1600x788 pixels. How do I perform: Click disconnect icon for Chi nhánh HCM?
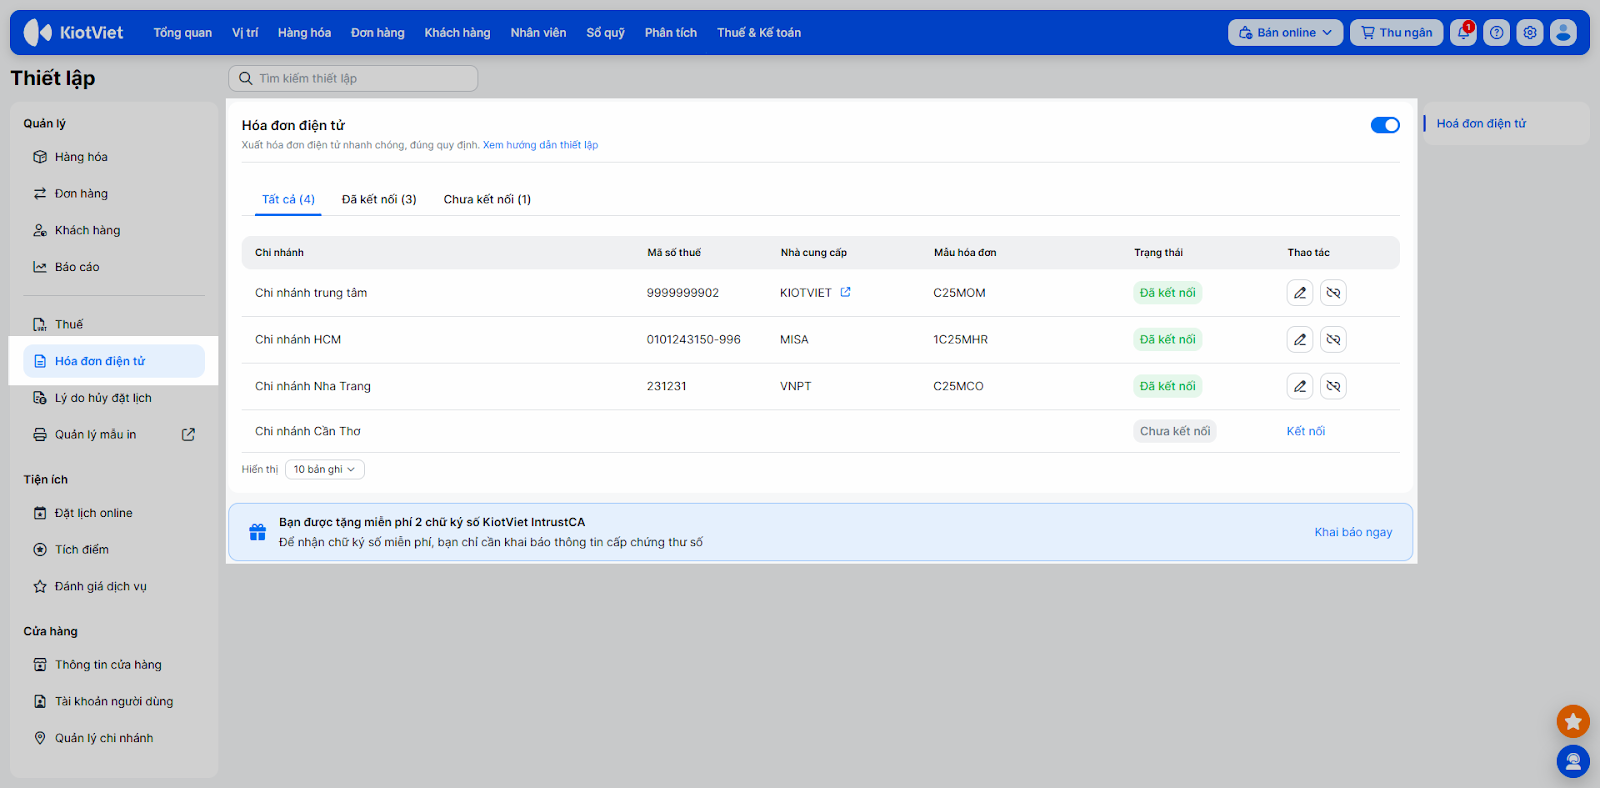click(1333, 340)
